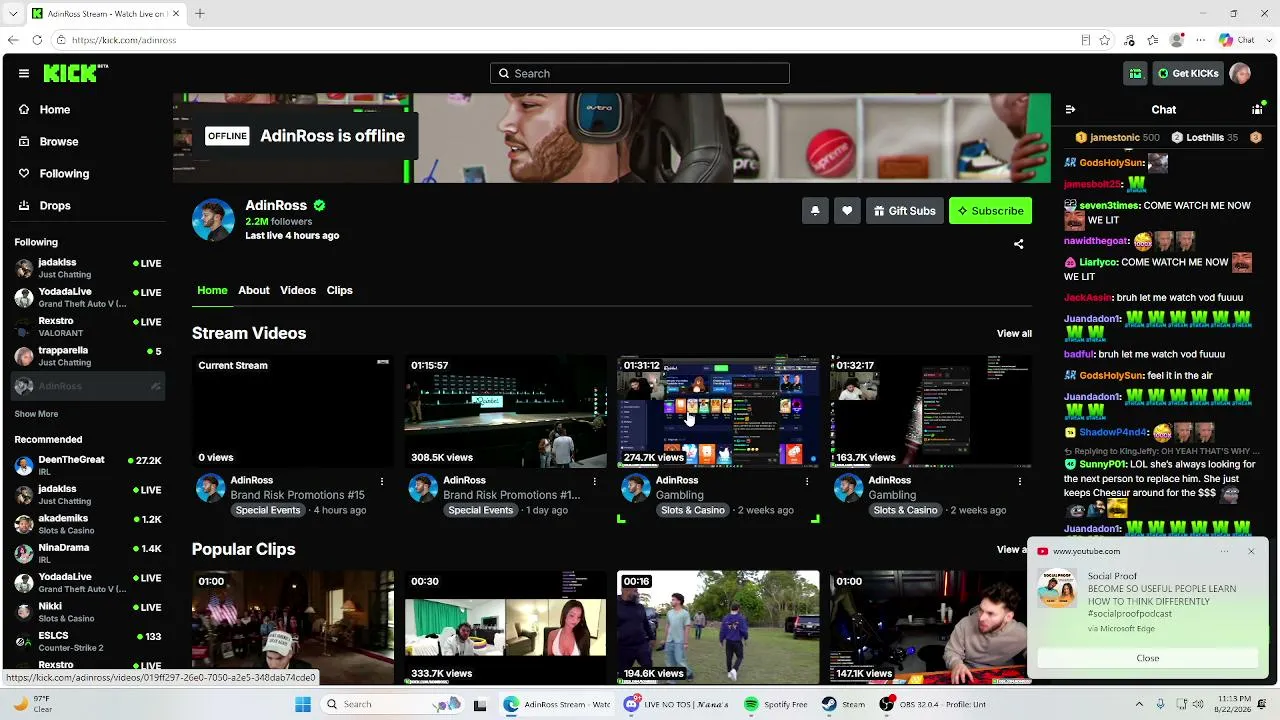Add page to favorites star
This screenshot has width=1280, height=720.
[1105, 40]
